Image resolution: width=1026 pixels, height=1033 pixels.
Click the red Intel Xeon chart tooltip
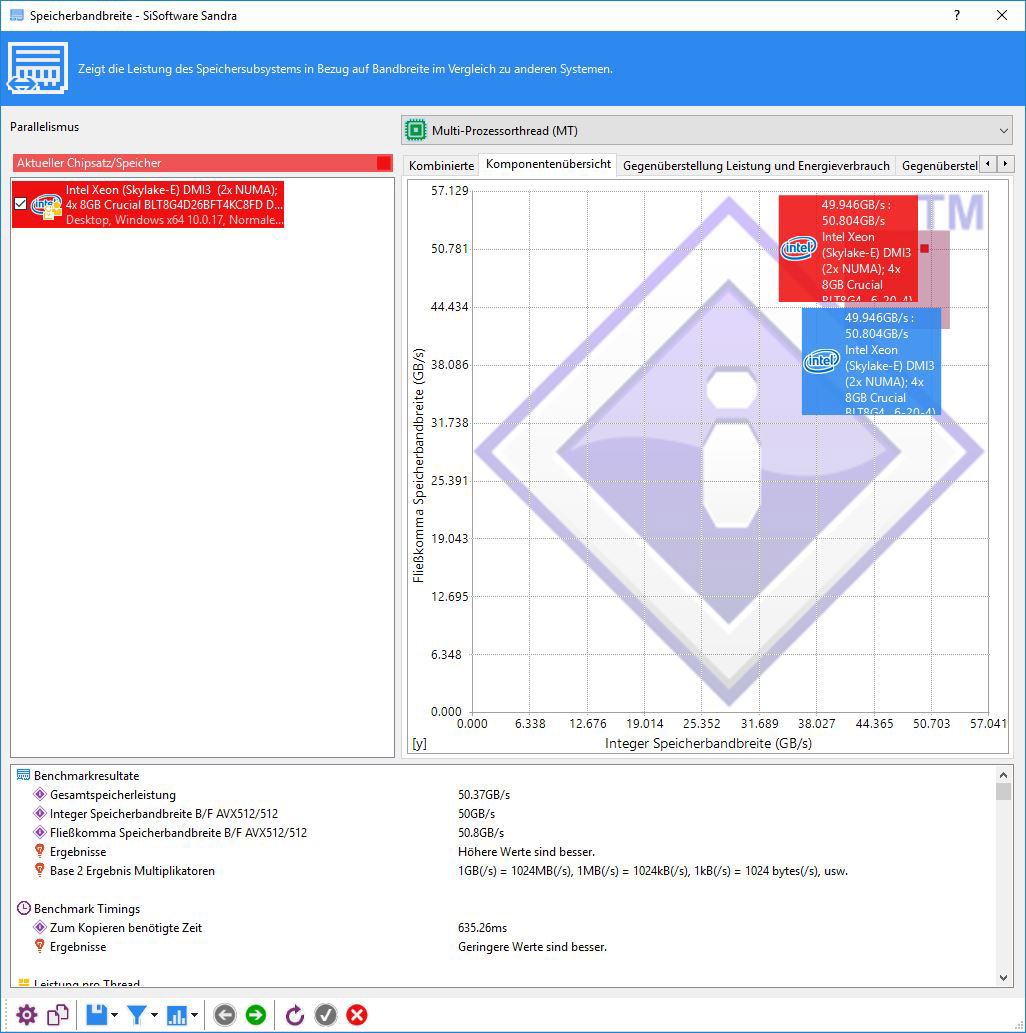point(848,248)
